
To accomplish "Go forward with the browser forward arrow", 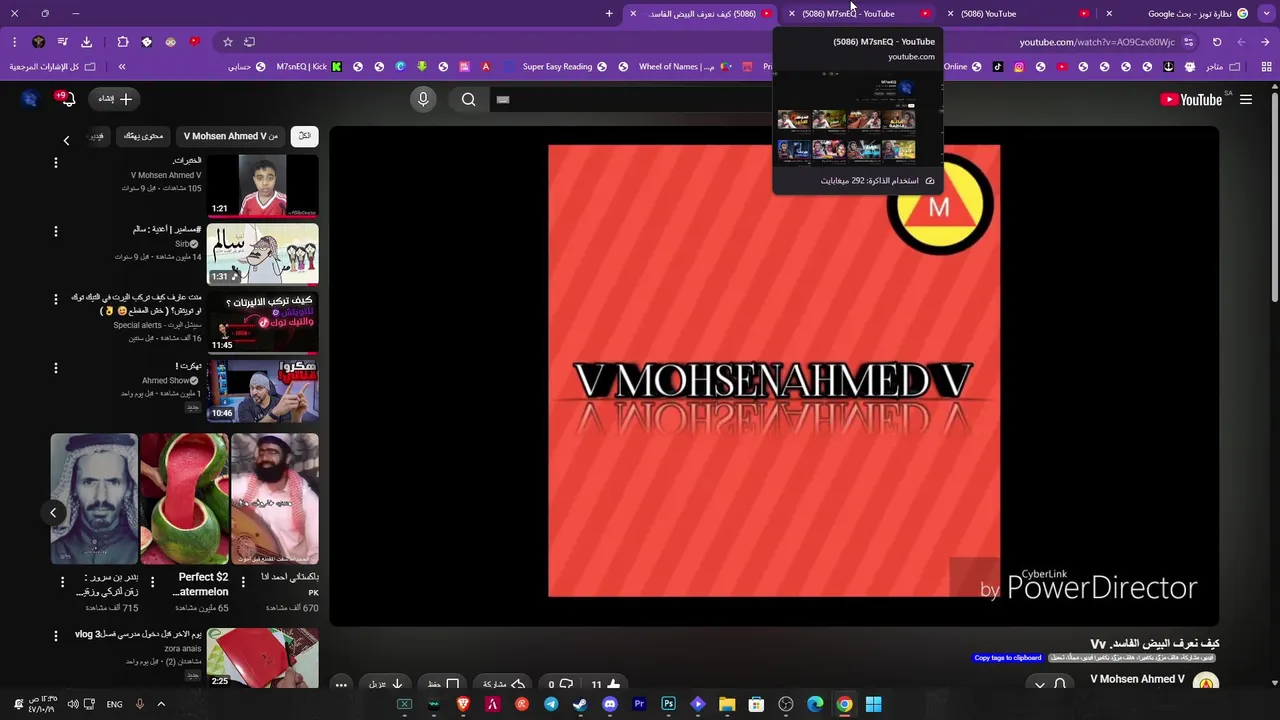I will point(1241,42).
